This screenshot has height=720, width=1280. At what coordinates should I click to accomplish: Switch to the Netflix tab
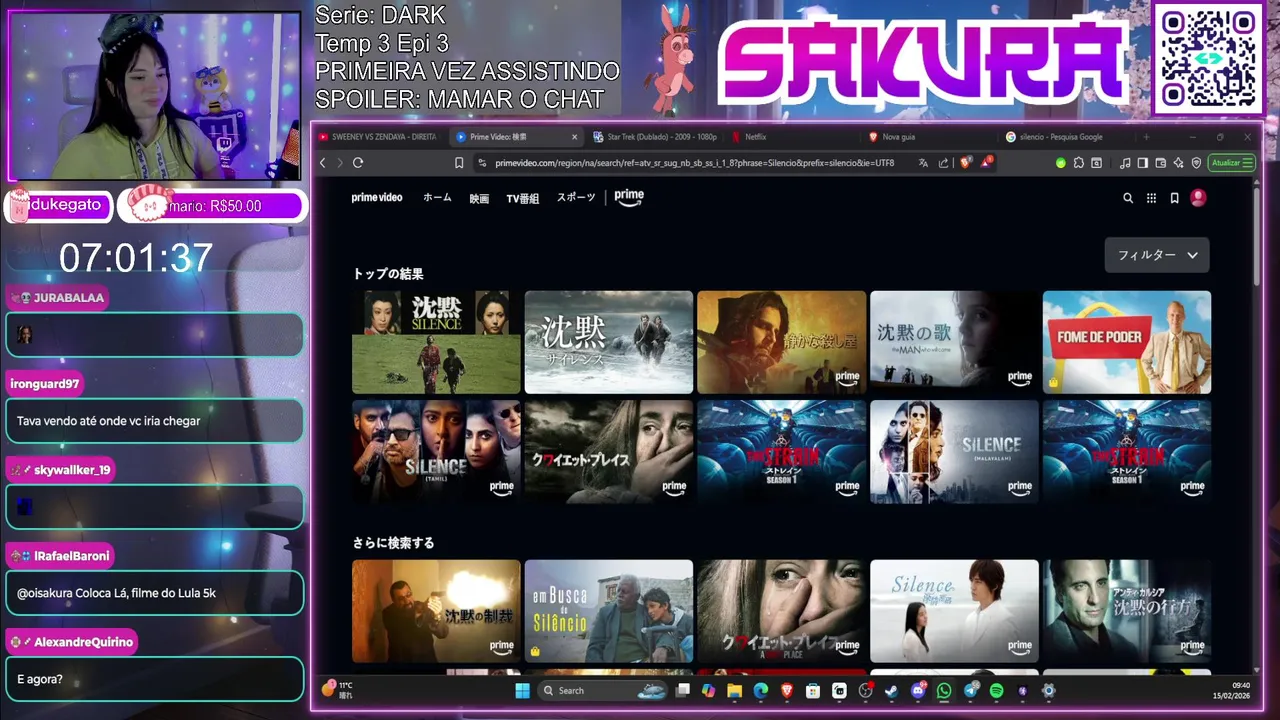(755, 137)
